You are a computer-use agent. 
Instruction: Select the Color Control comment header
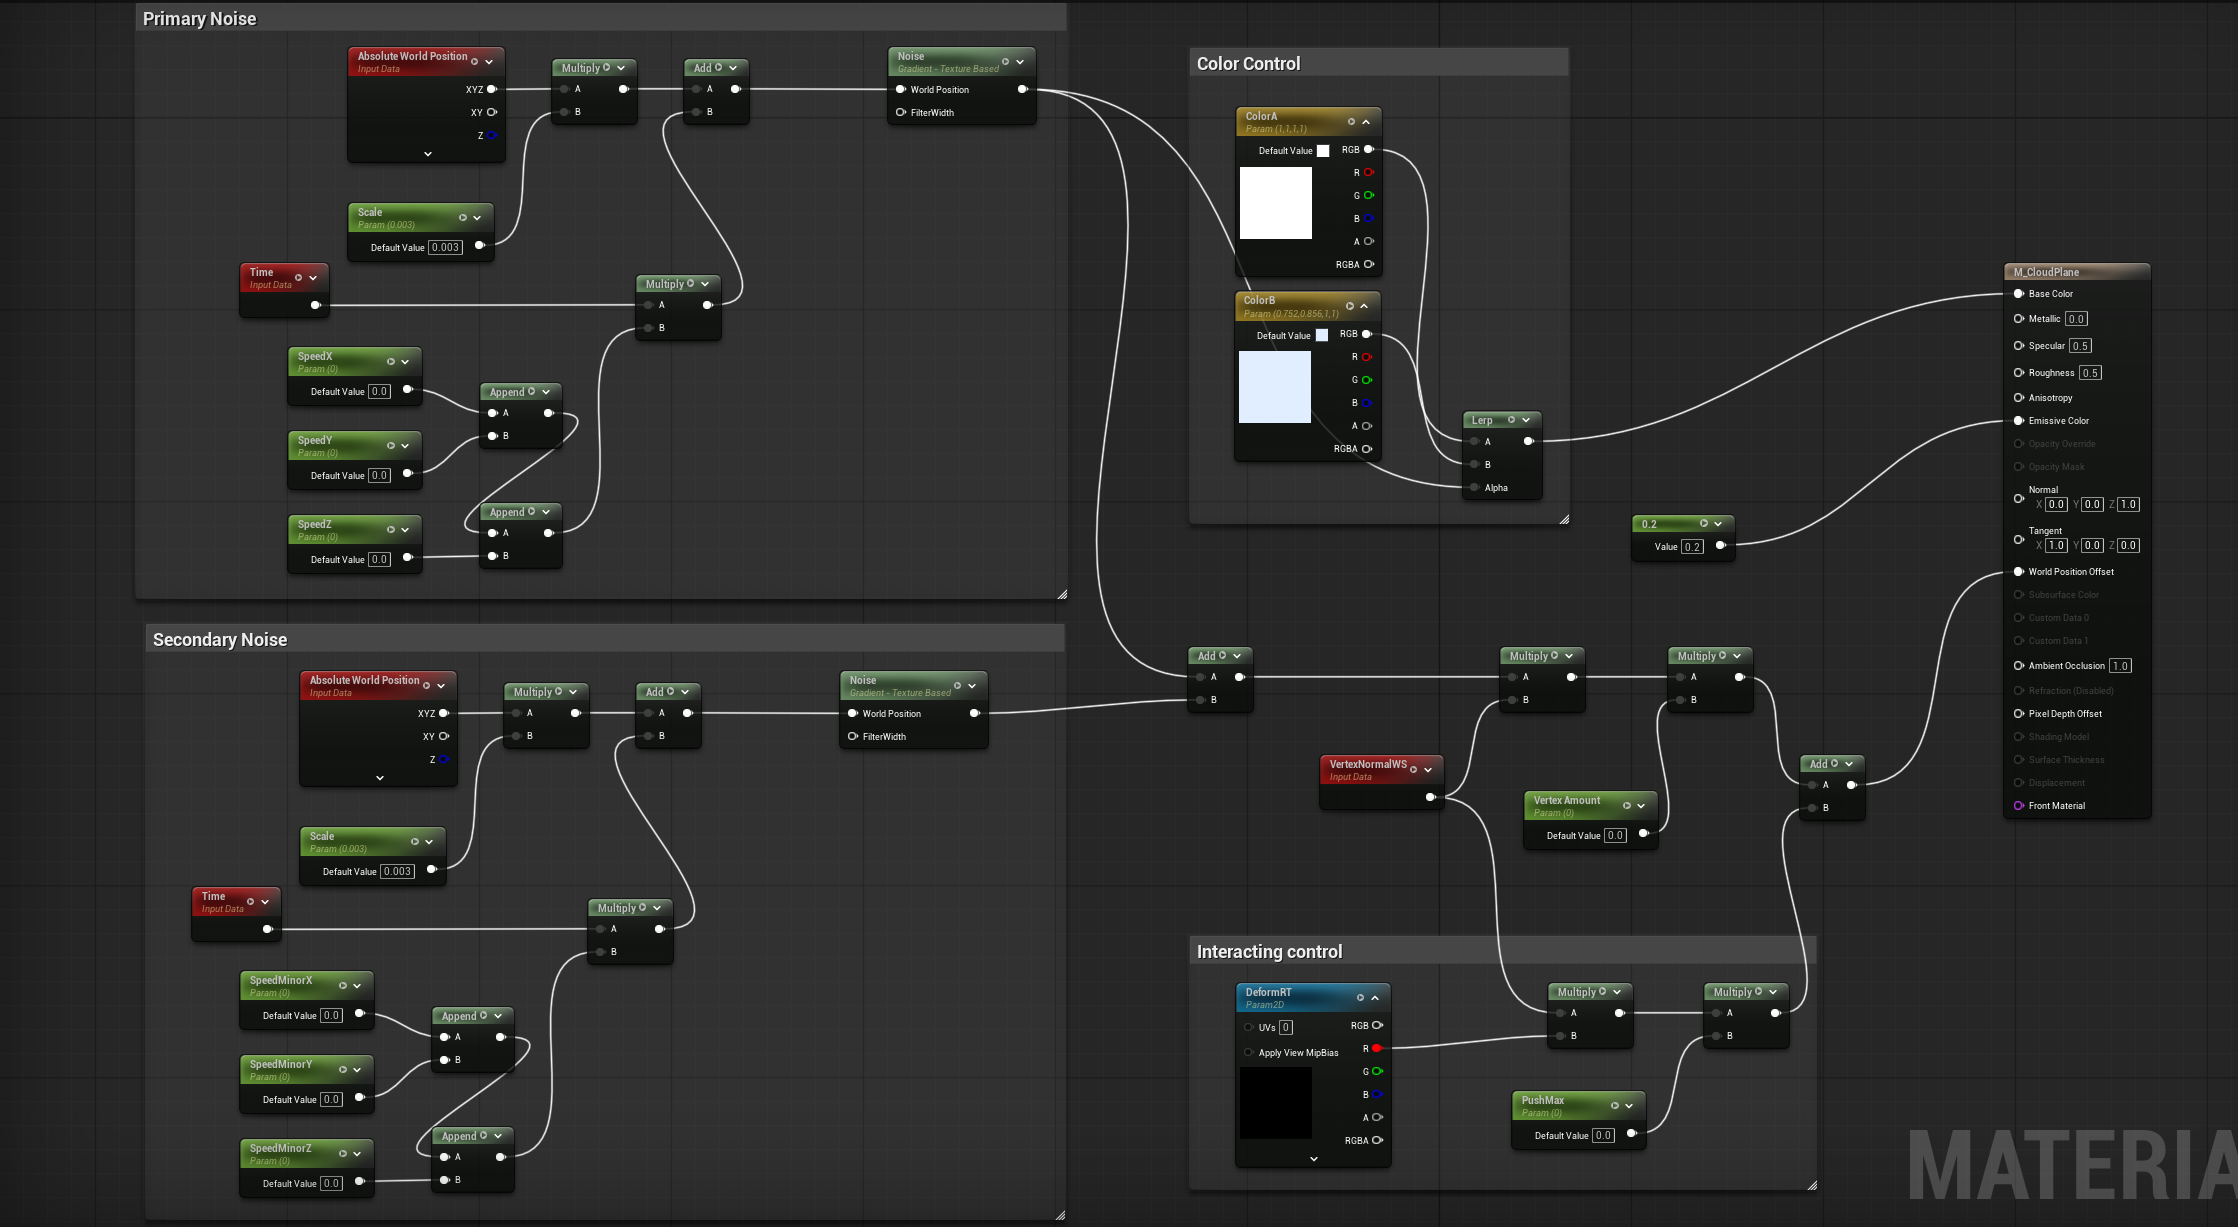coord(1248,64)
